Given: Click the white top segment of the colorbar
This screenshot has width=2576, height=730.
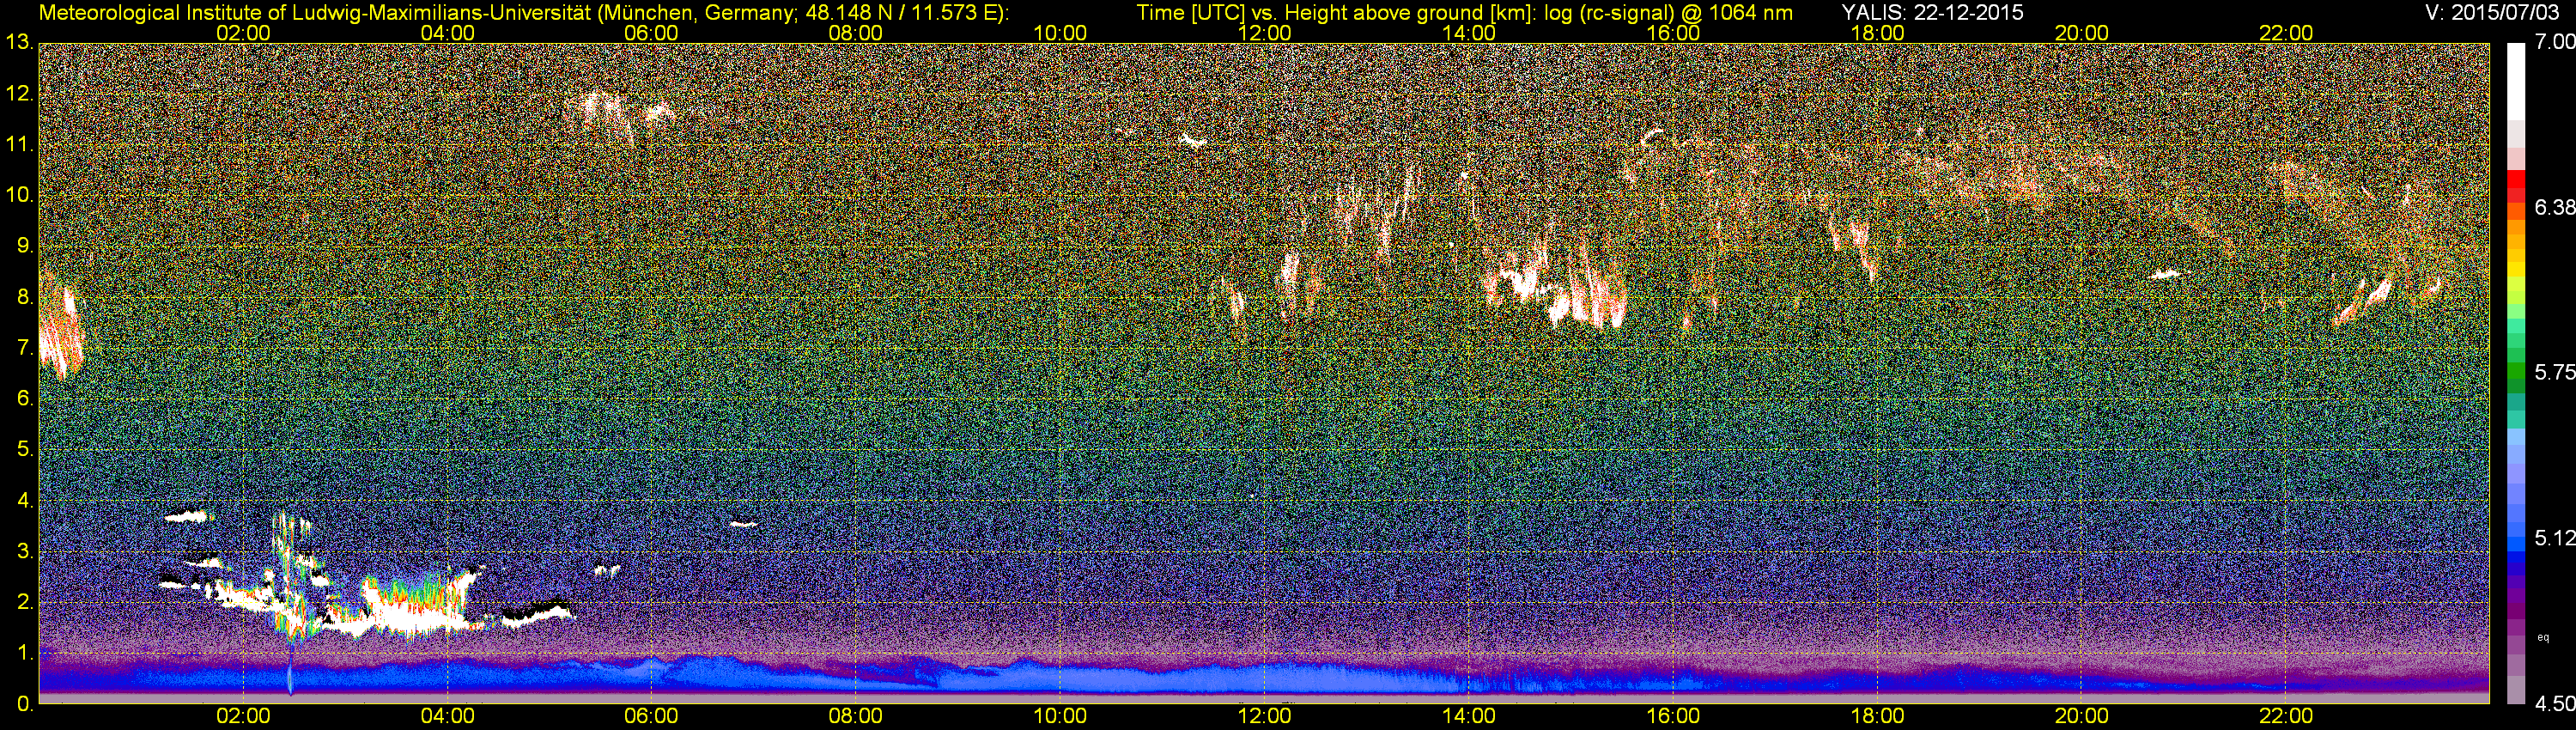Looking at the screenshot, I should [2516, 80].
